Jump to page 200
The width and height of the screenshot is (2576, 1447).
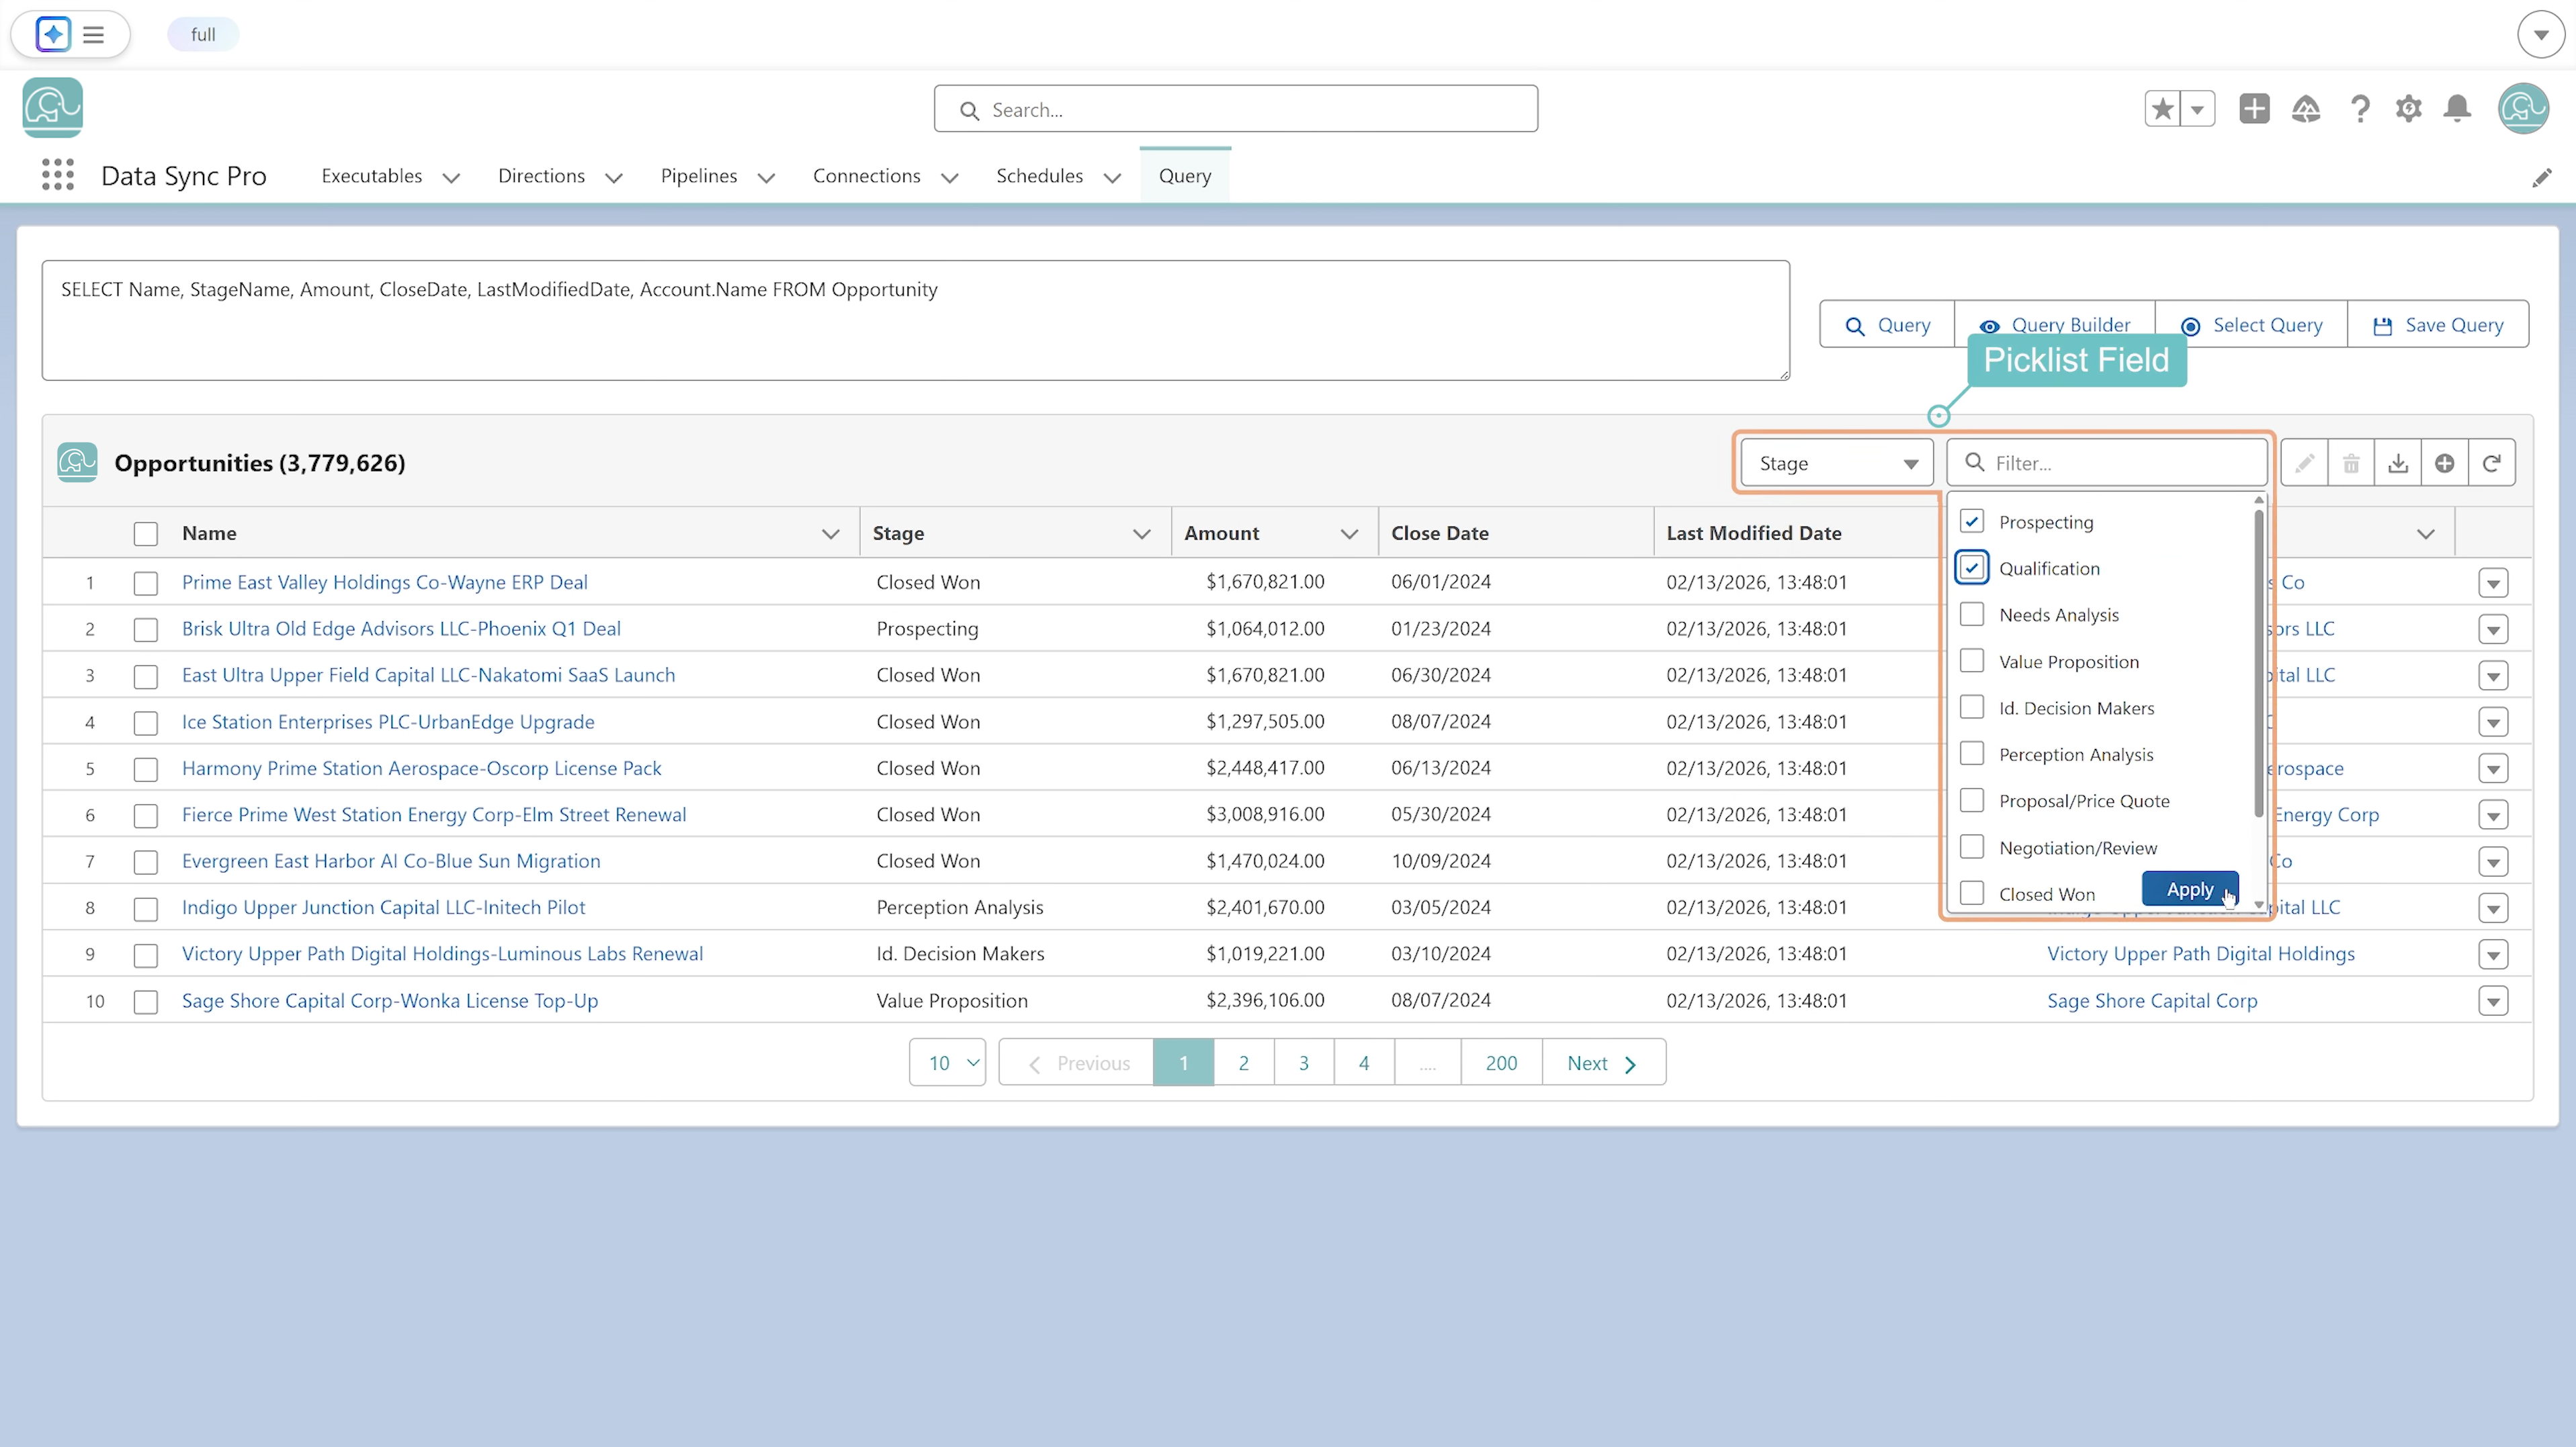pos(1501,1063)
